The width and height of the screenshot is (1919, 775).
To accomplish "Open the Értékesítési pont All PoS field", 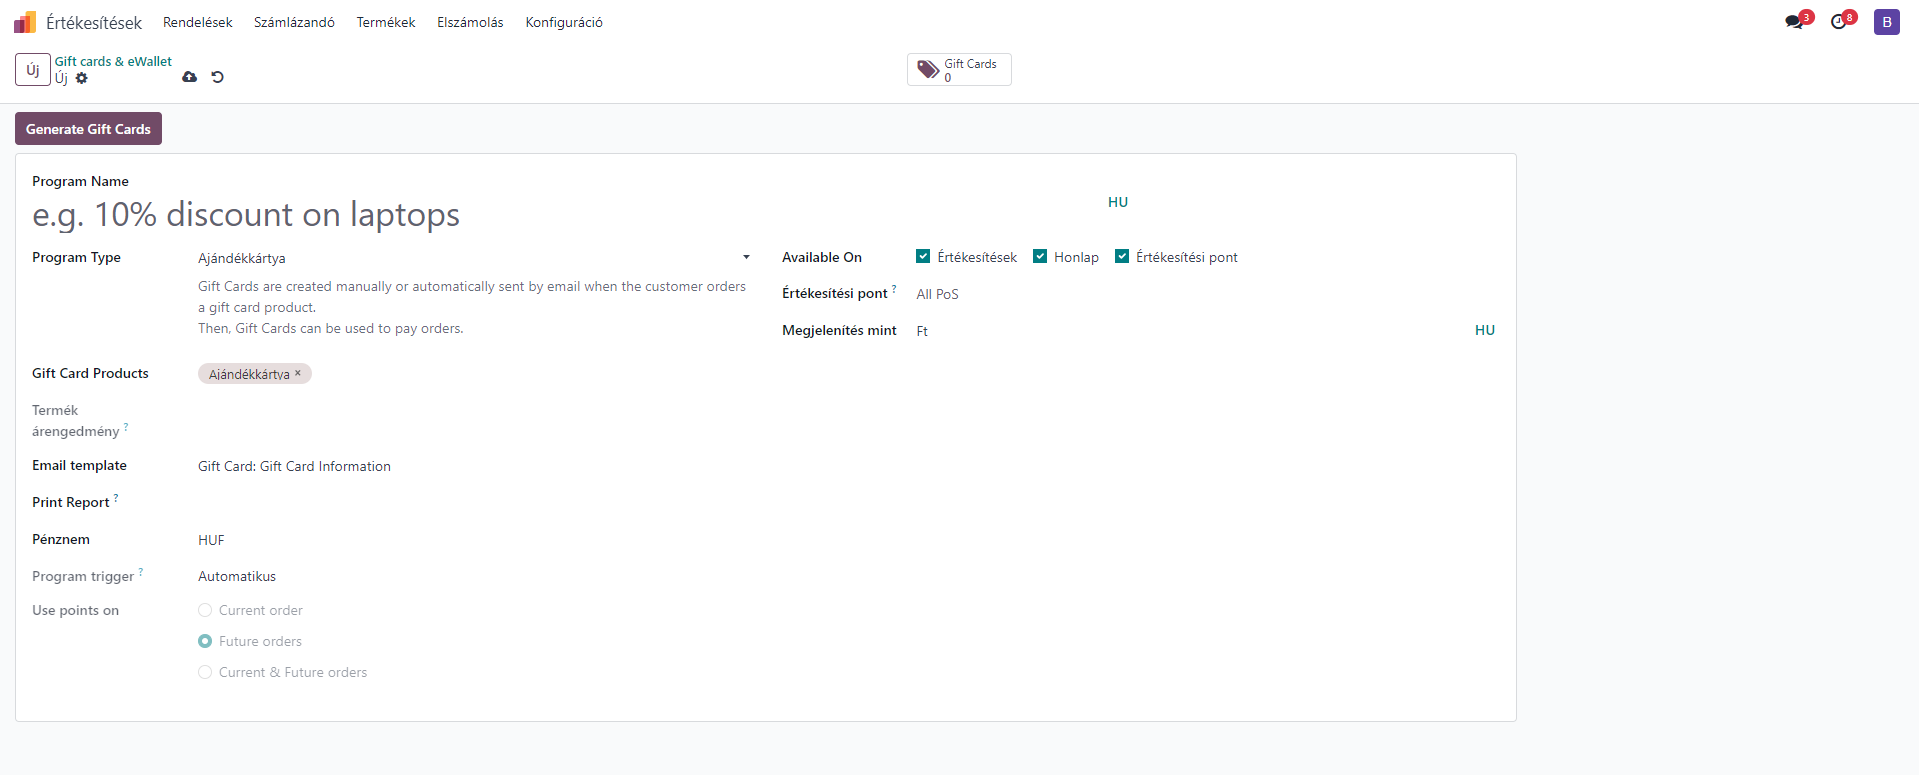I will (1206, 294).
